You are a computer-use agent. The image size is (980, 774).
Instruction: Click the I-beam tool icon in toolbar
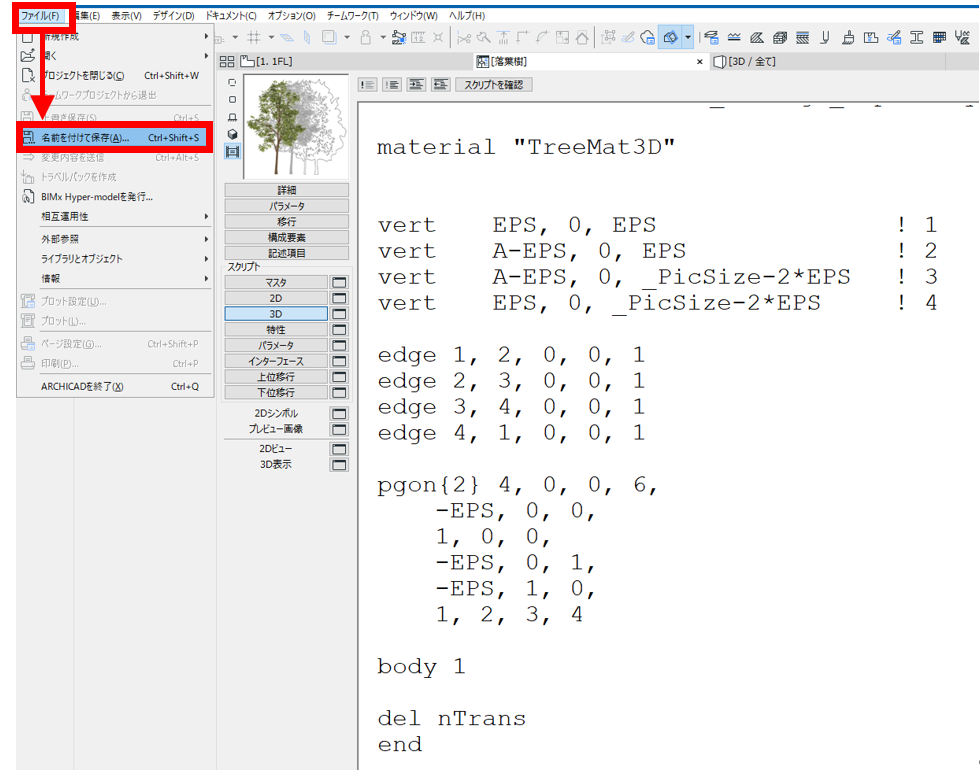click(916, 38)
